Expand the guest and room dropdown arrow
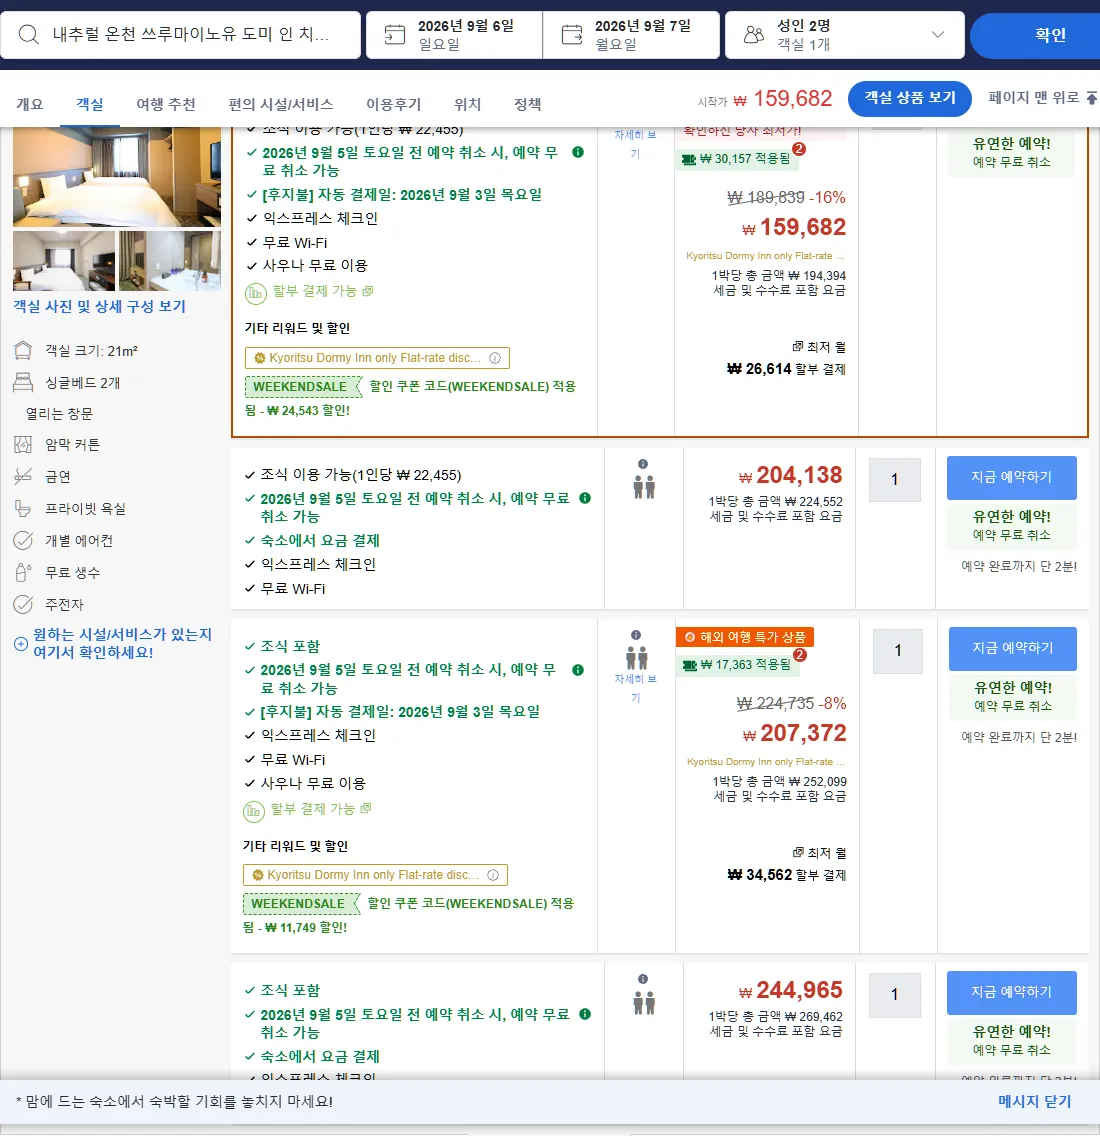 tap(938, 34)
